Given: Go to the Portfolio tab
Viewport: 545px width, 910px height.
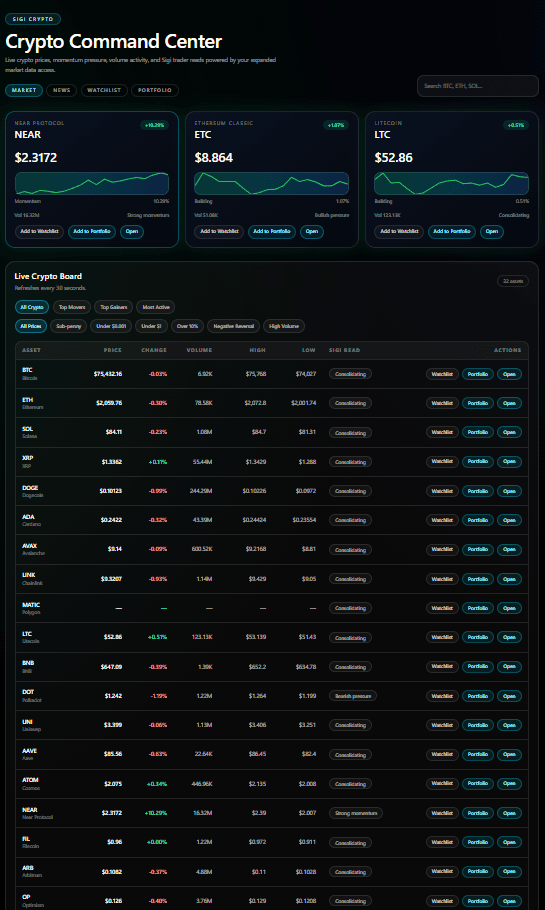Looking at the screenshot, I should [x=155, y=91].
